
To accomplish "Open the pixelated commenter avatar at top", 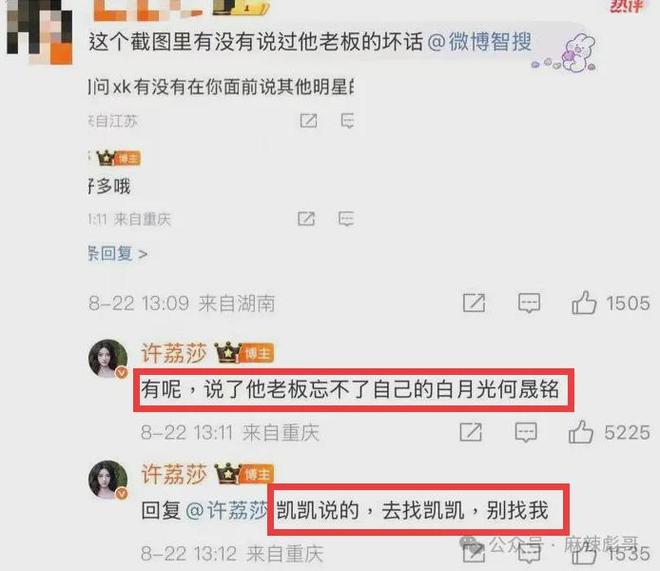I will (40, 32).
